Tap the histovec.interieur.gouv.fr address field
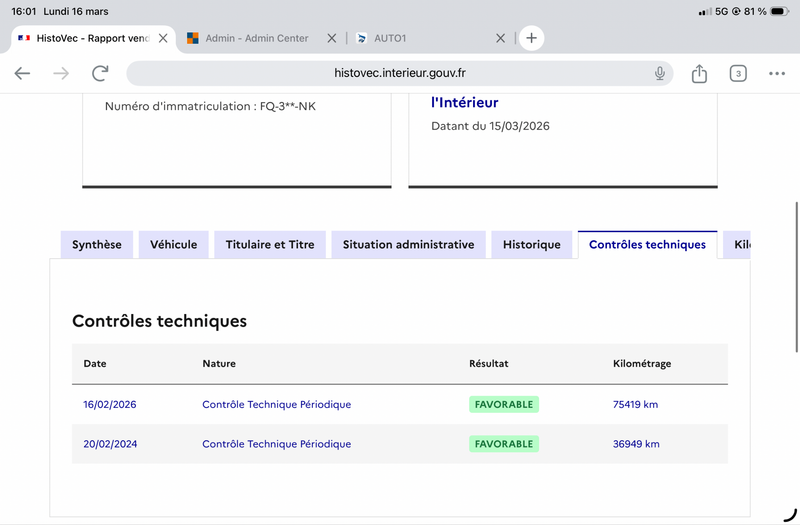 [x=399, y=73]
